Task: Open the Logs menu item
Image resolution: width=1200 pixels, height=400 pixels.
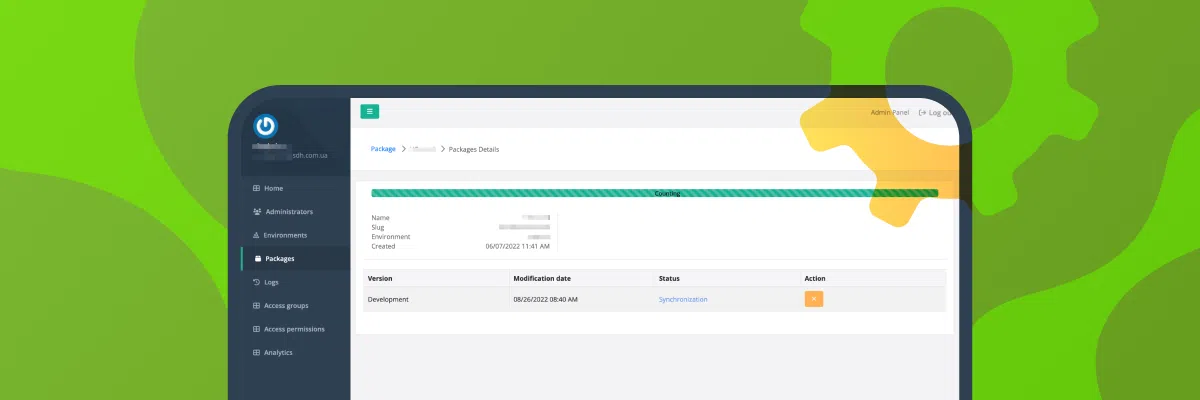Action: coord(271,282)
